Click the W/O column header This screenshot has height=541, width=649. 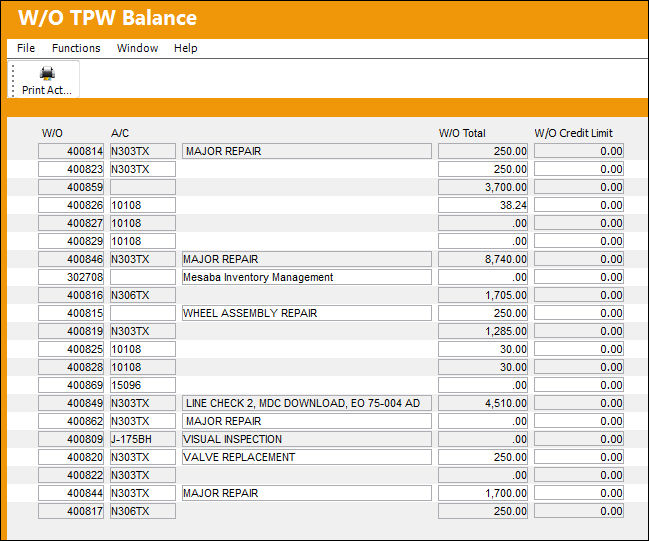click(x=52, y=133)
